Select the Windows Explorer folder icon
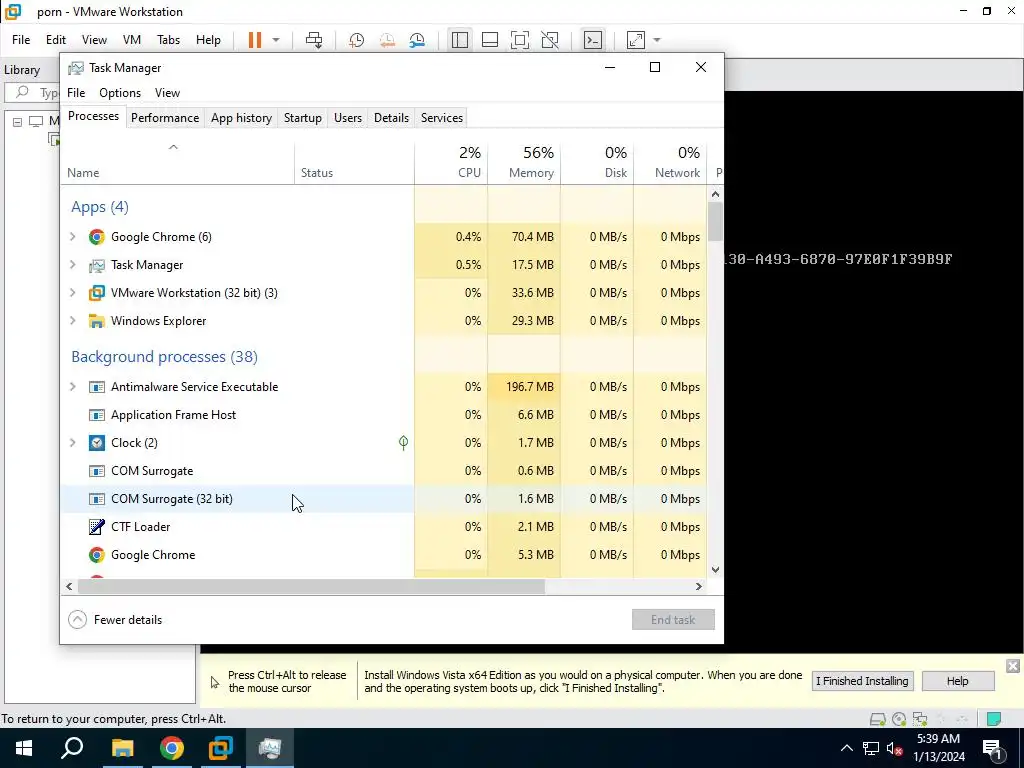 pyautogui.click(x=97, y=321)
